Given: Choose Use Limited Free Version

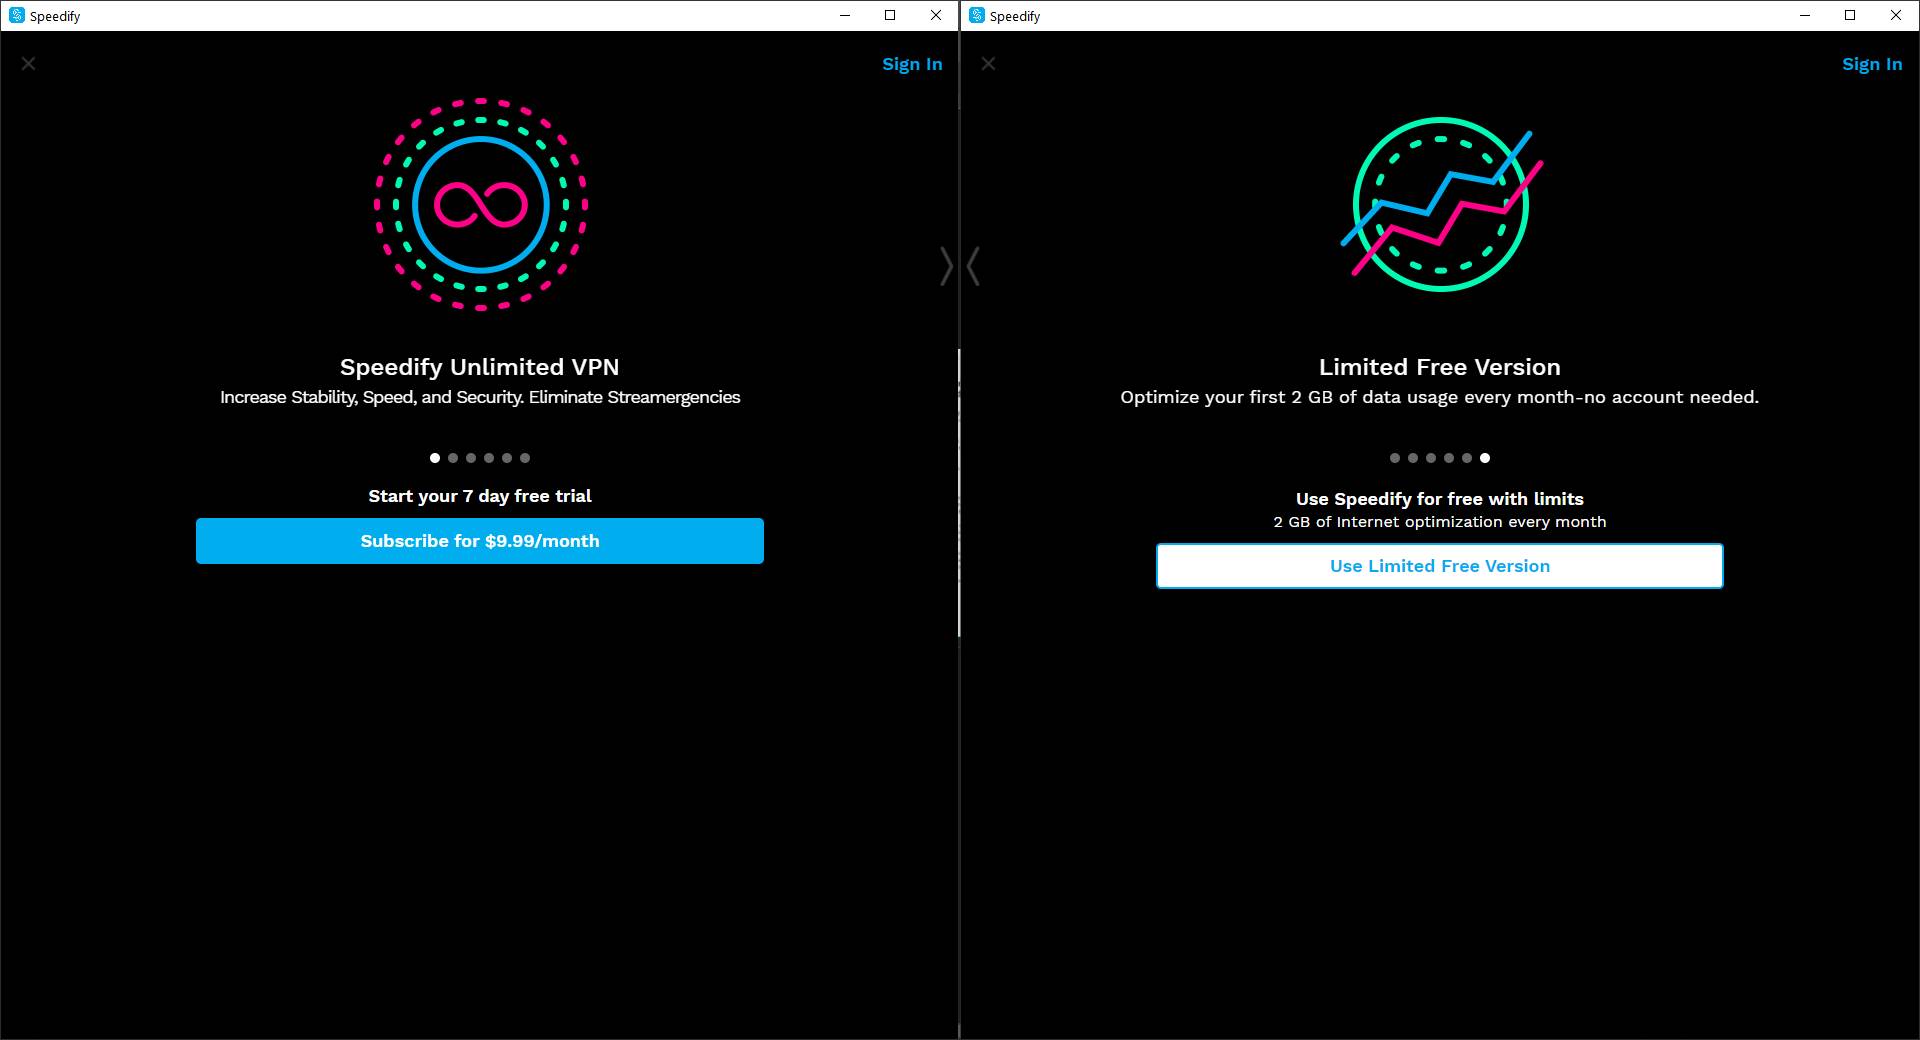Looking at the screenshot, I should 1440,566.
